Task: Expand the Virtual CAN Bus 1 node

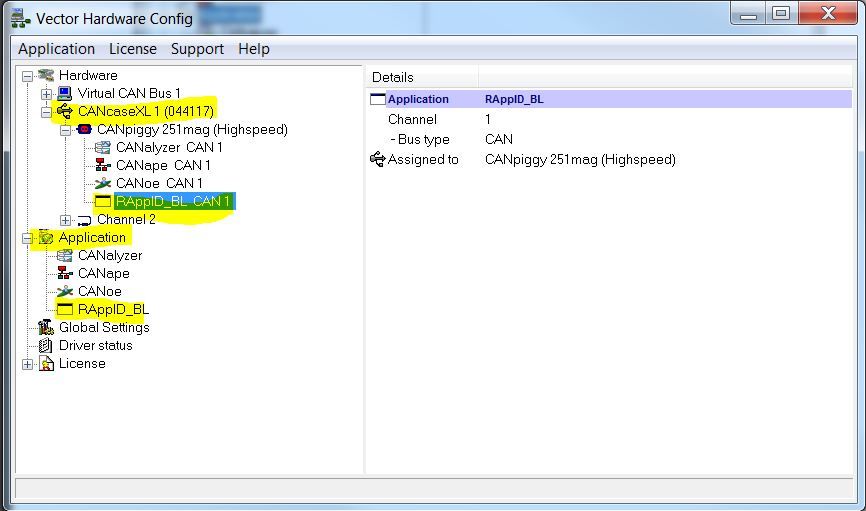Action: 46,94
